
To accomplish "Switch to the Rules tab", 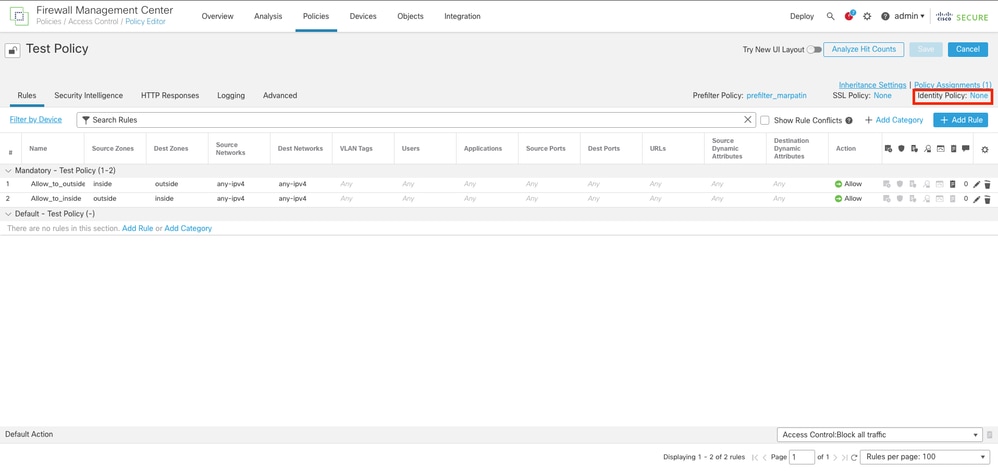I will 27,95.
